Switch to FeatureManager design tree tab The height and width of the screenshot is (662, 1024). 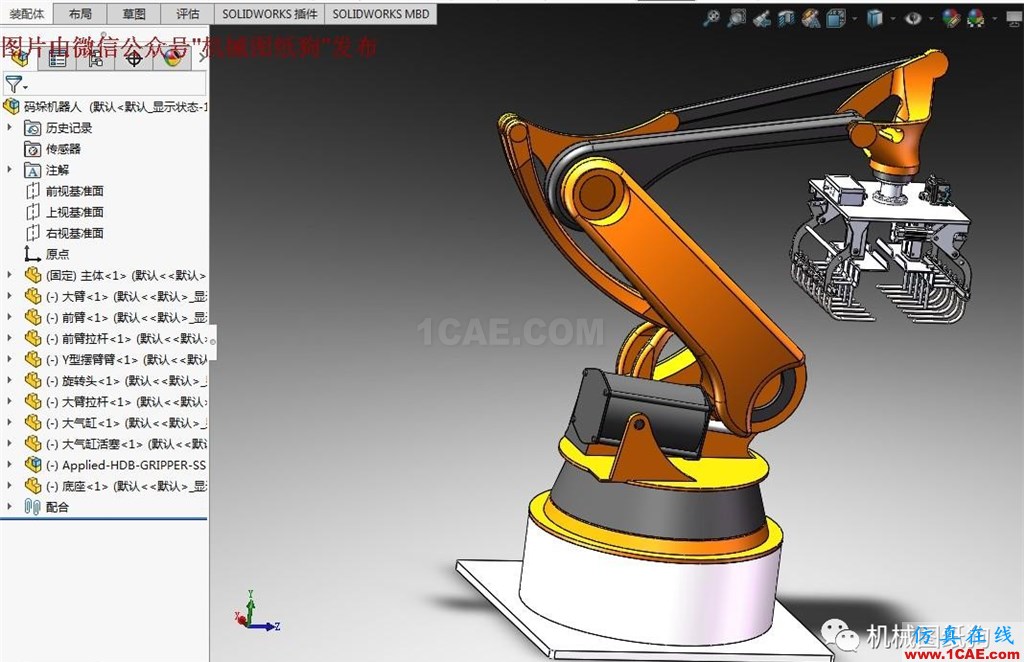tap(20, 58)
